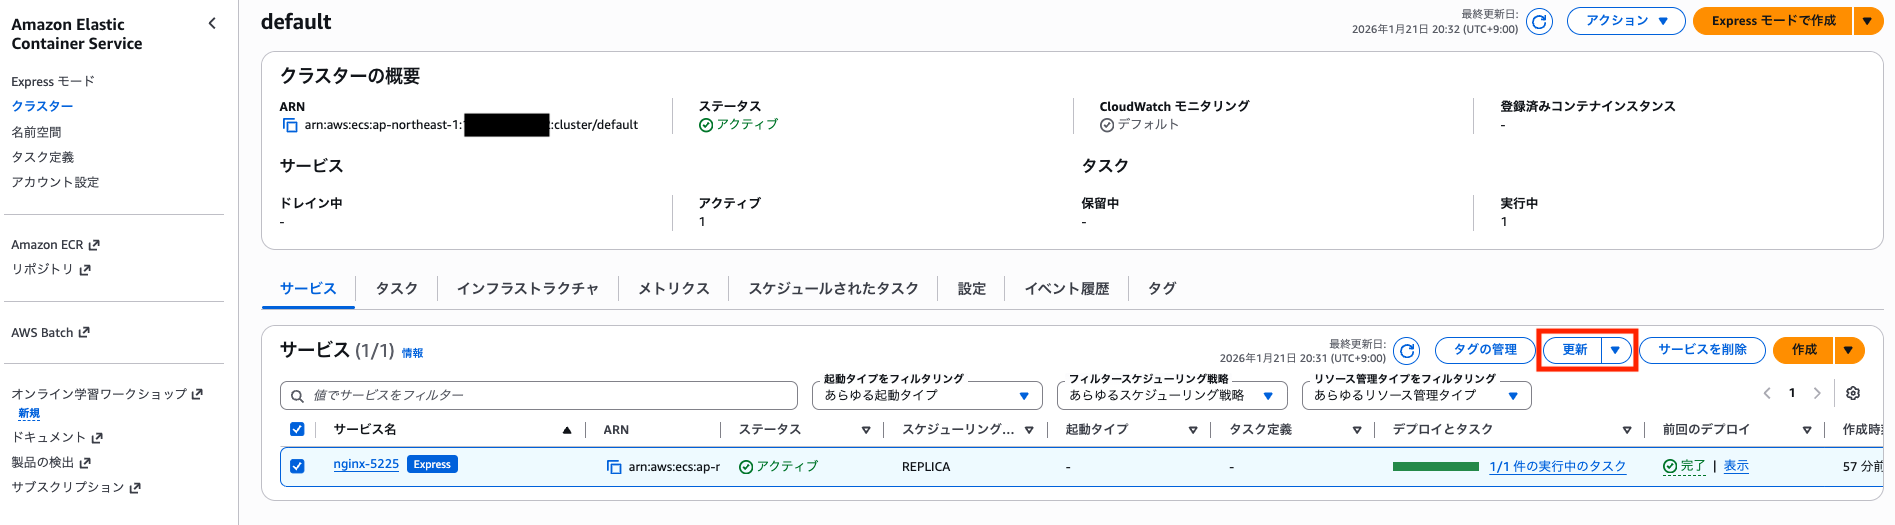Open the 1/1 件の実行中のタスク link

pyautogui.click(x=1557, y=467)
